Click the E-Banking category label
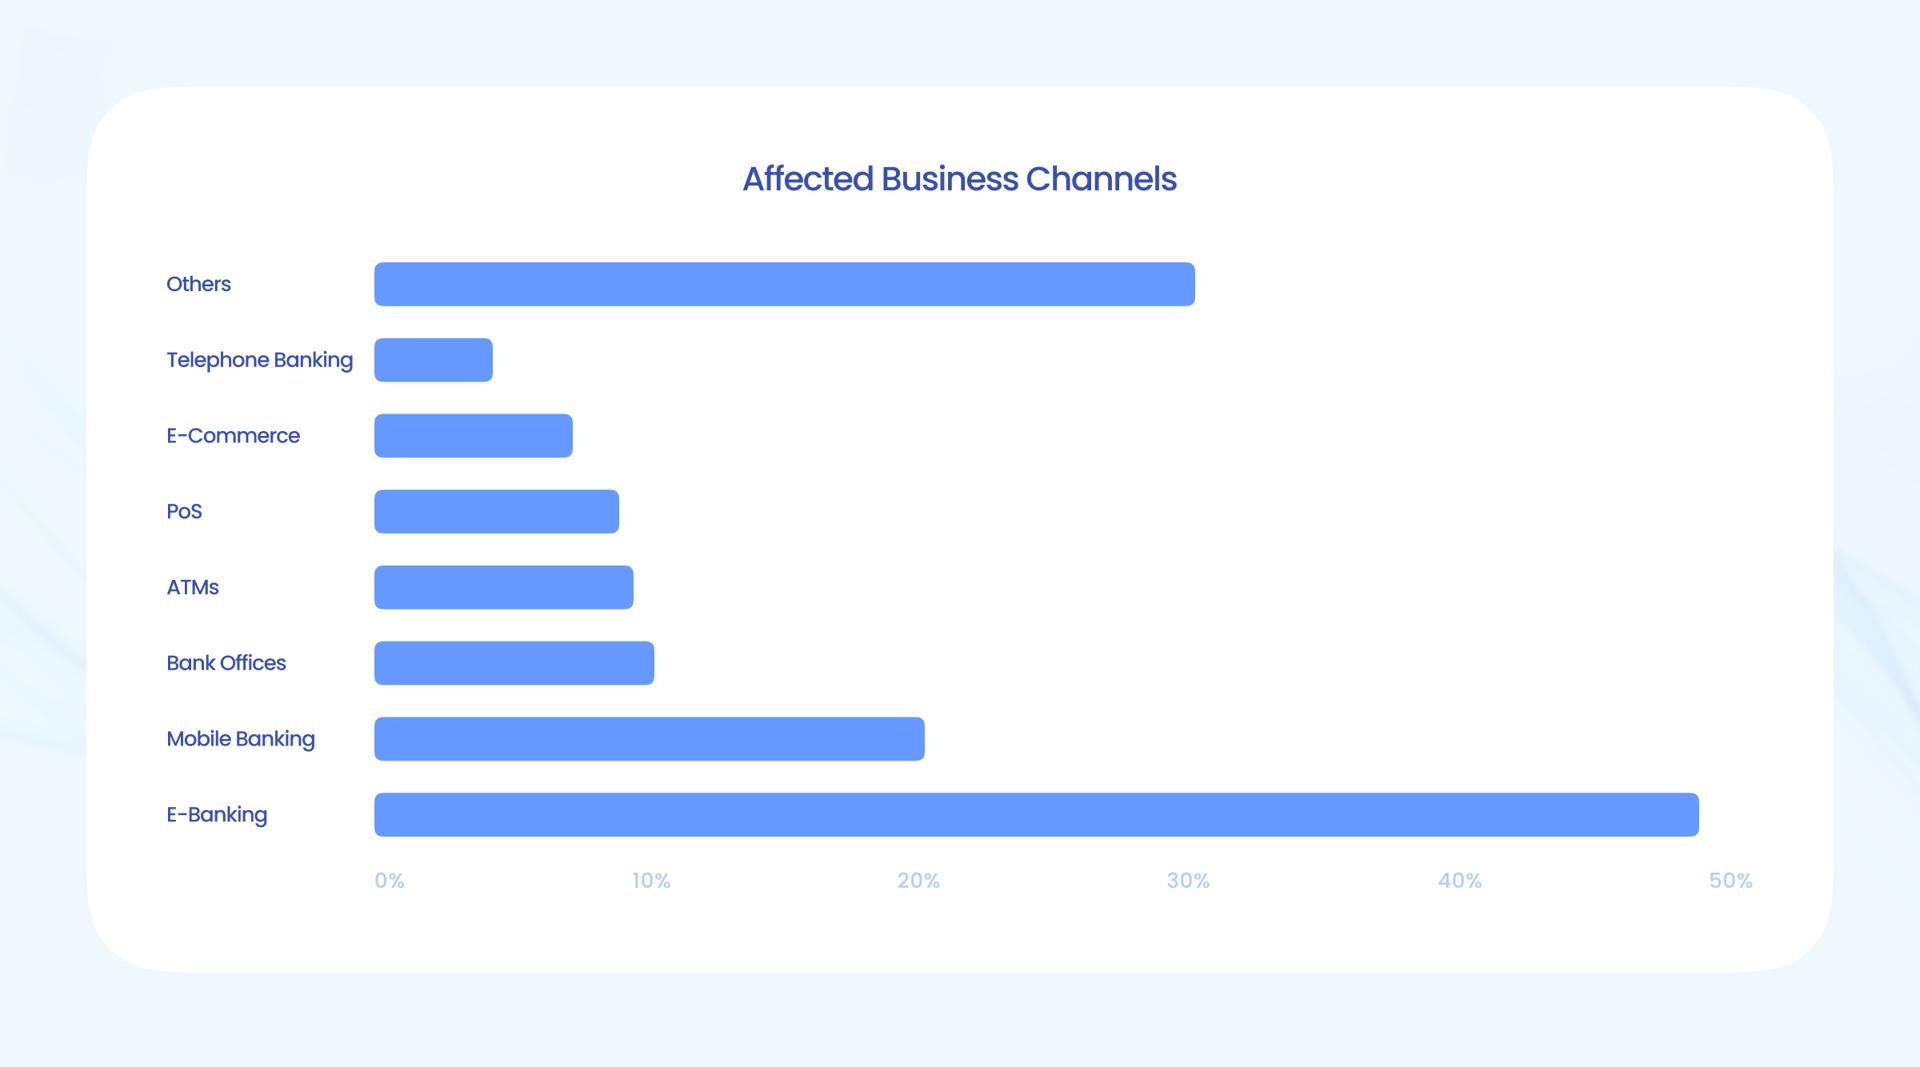This screenshot has width=1920, height=1067. 216,815
